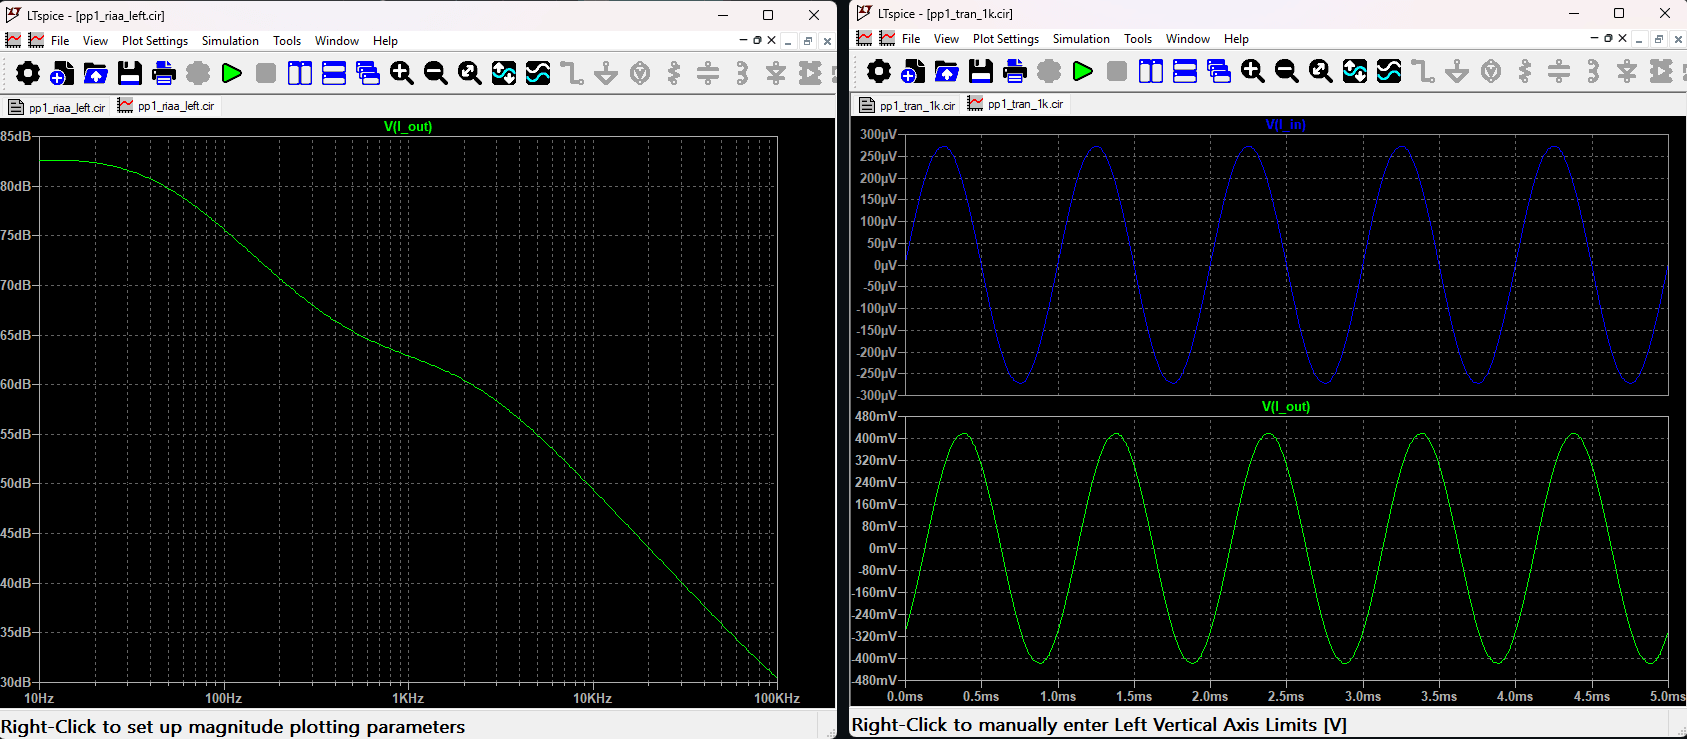Autorange the Y-axis in pp1_riaa_left window
Image resolution: width=1687 pixels, height=739 pixels.
(x=504, y=73)
